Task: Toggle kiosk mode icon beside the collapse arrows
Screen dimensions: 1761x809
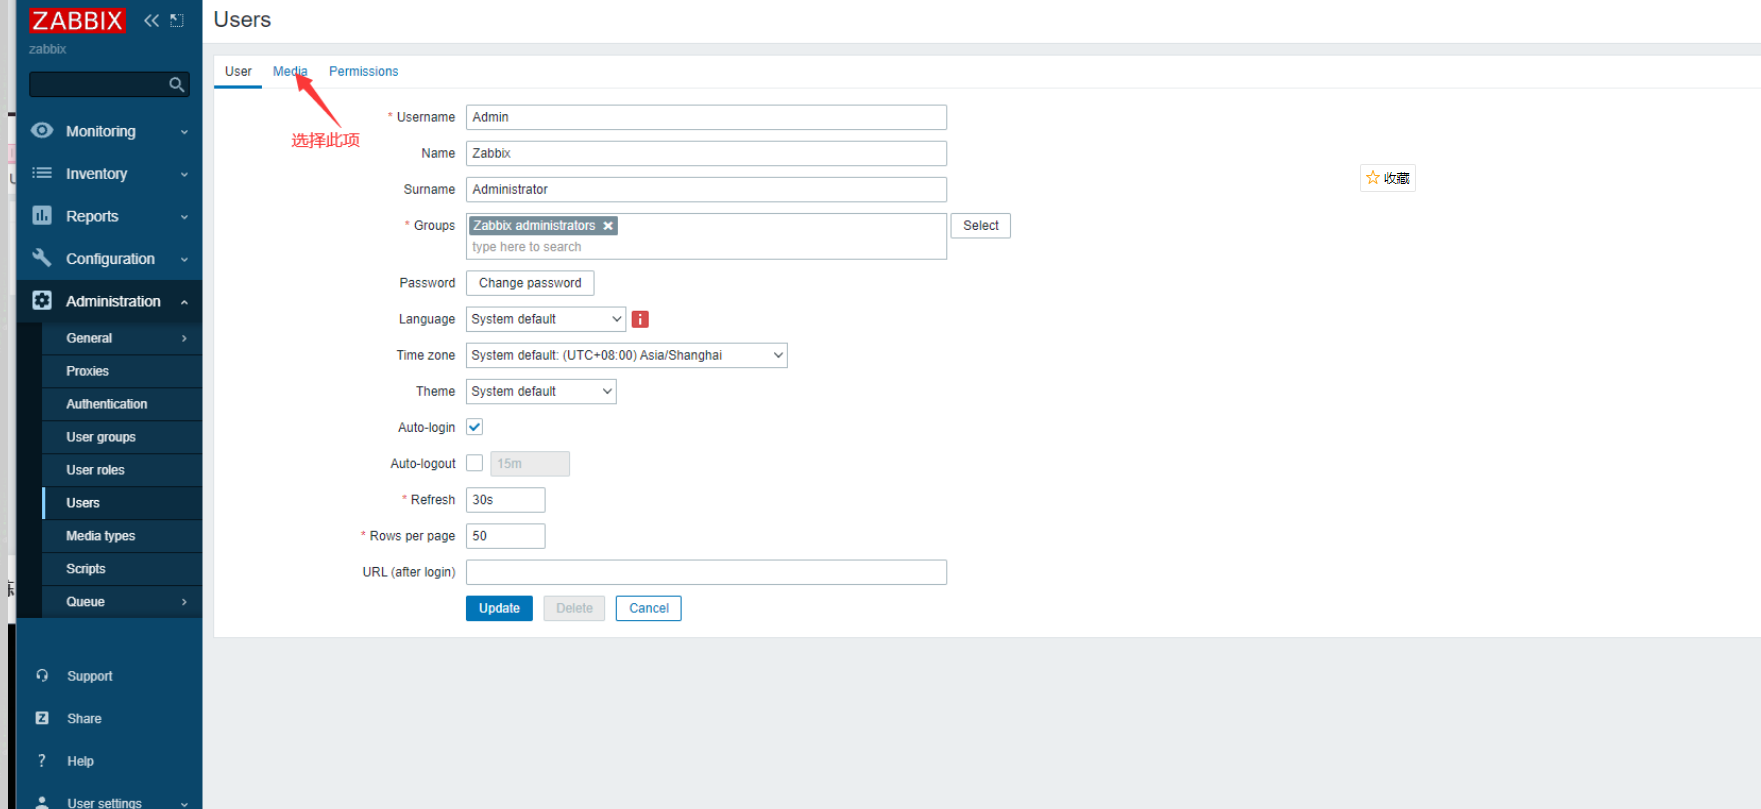Action: click(177, 20)
